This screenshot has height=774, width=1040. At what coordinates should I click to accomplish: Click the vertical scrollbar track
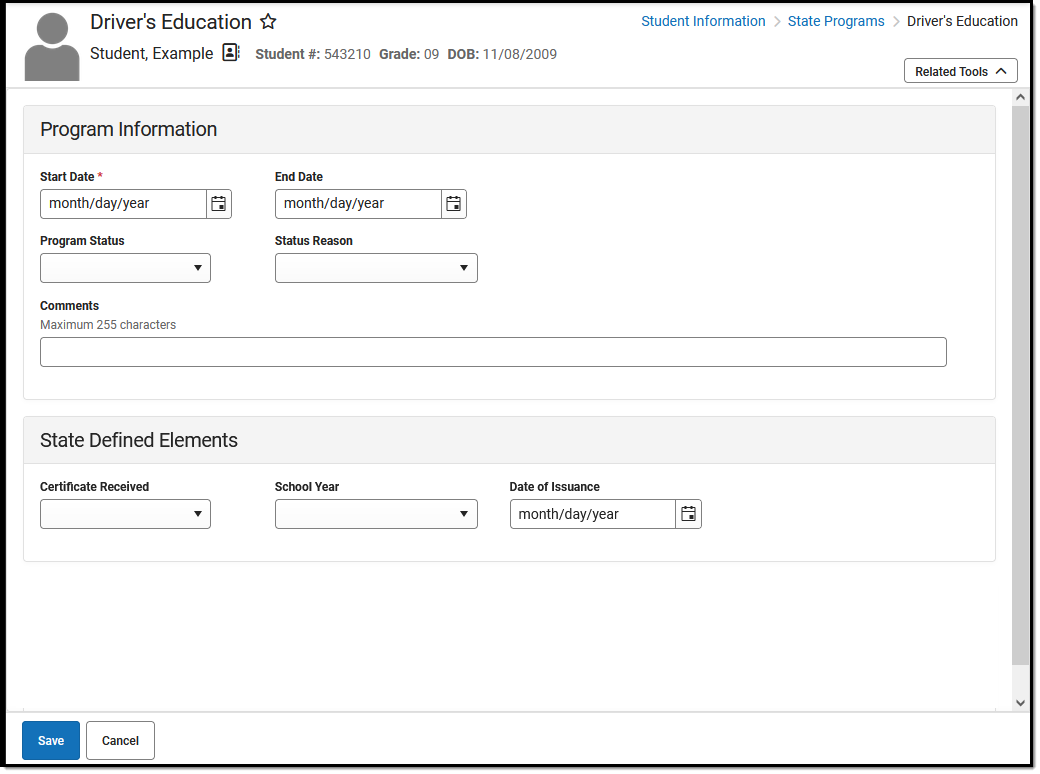click(1020, 400)
